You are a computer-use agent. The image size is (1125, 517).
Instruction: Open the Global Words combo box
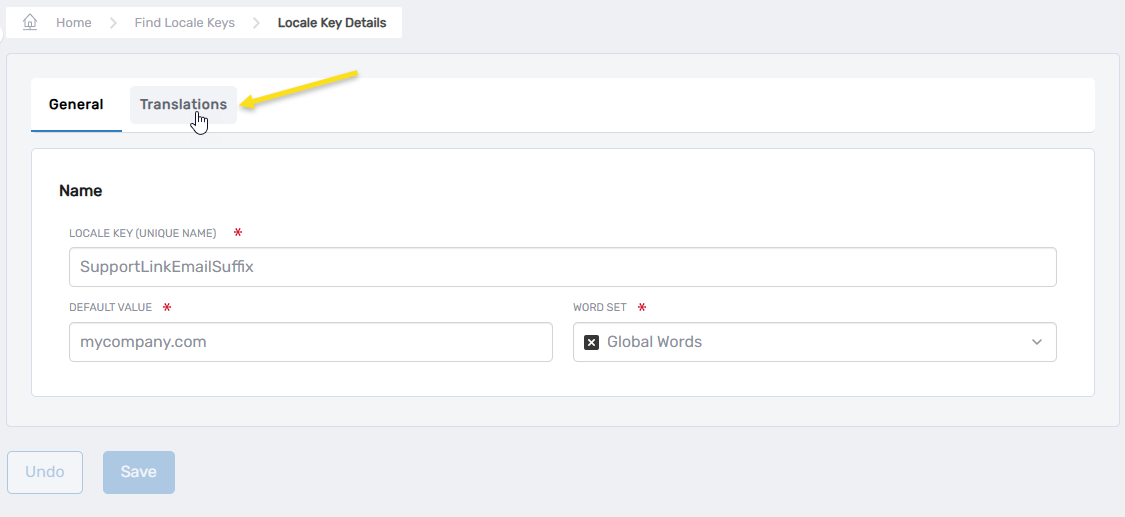pyautogui.click(x=800, y=342)
